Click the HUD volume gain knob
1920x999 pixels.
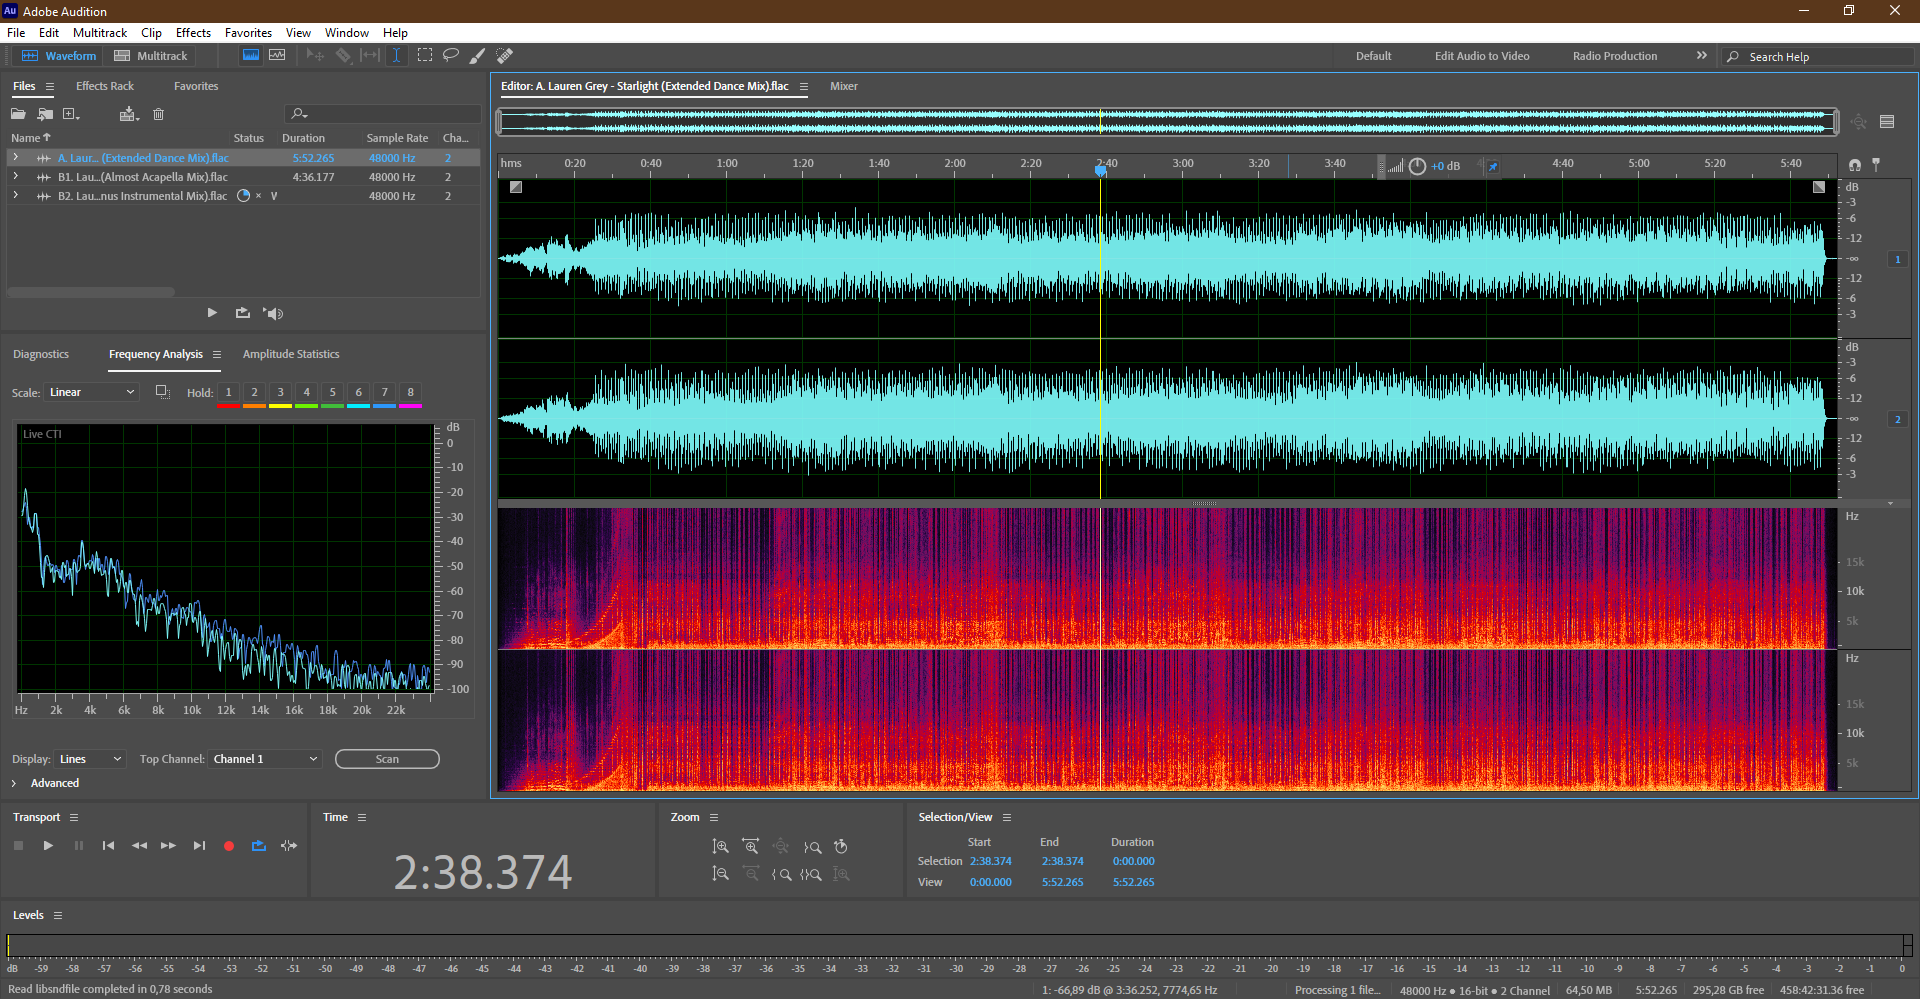point(1417,166)
